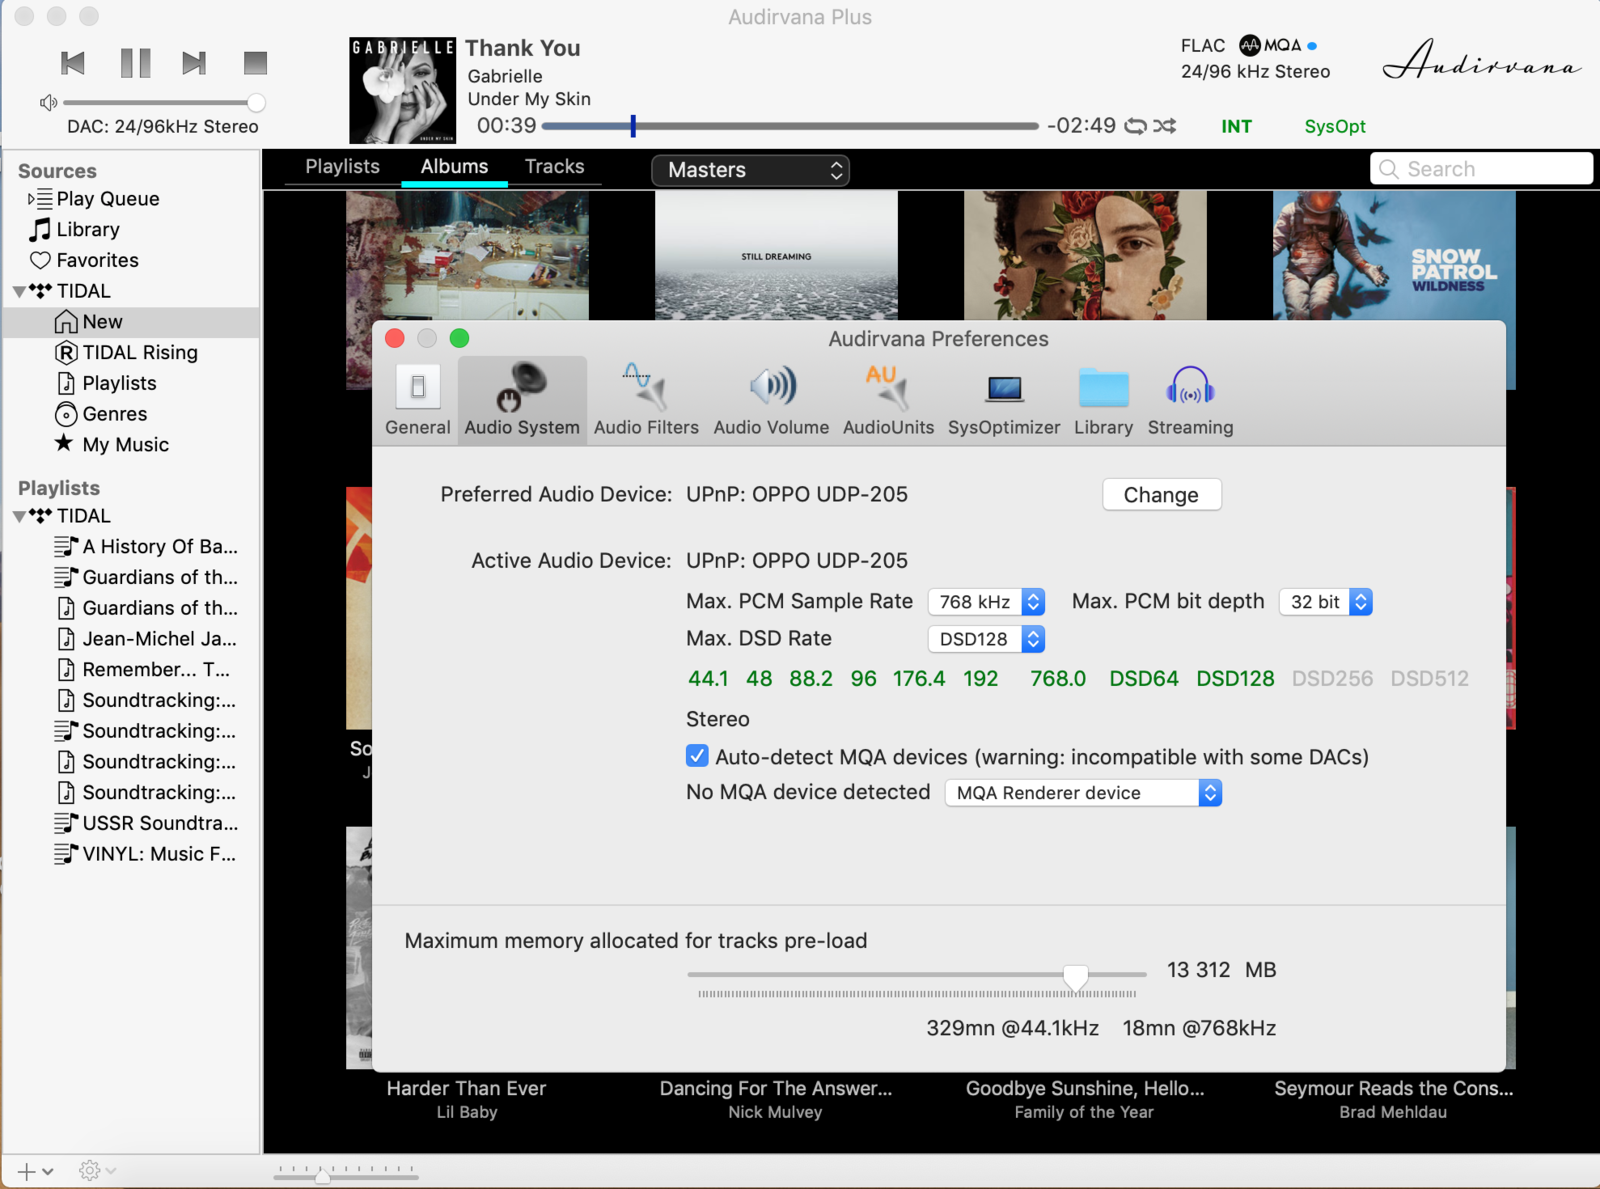
Task: Uncheck Auto-detect MQA devices checkbox
Action: (x=697, y=756)
